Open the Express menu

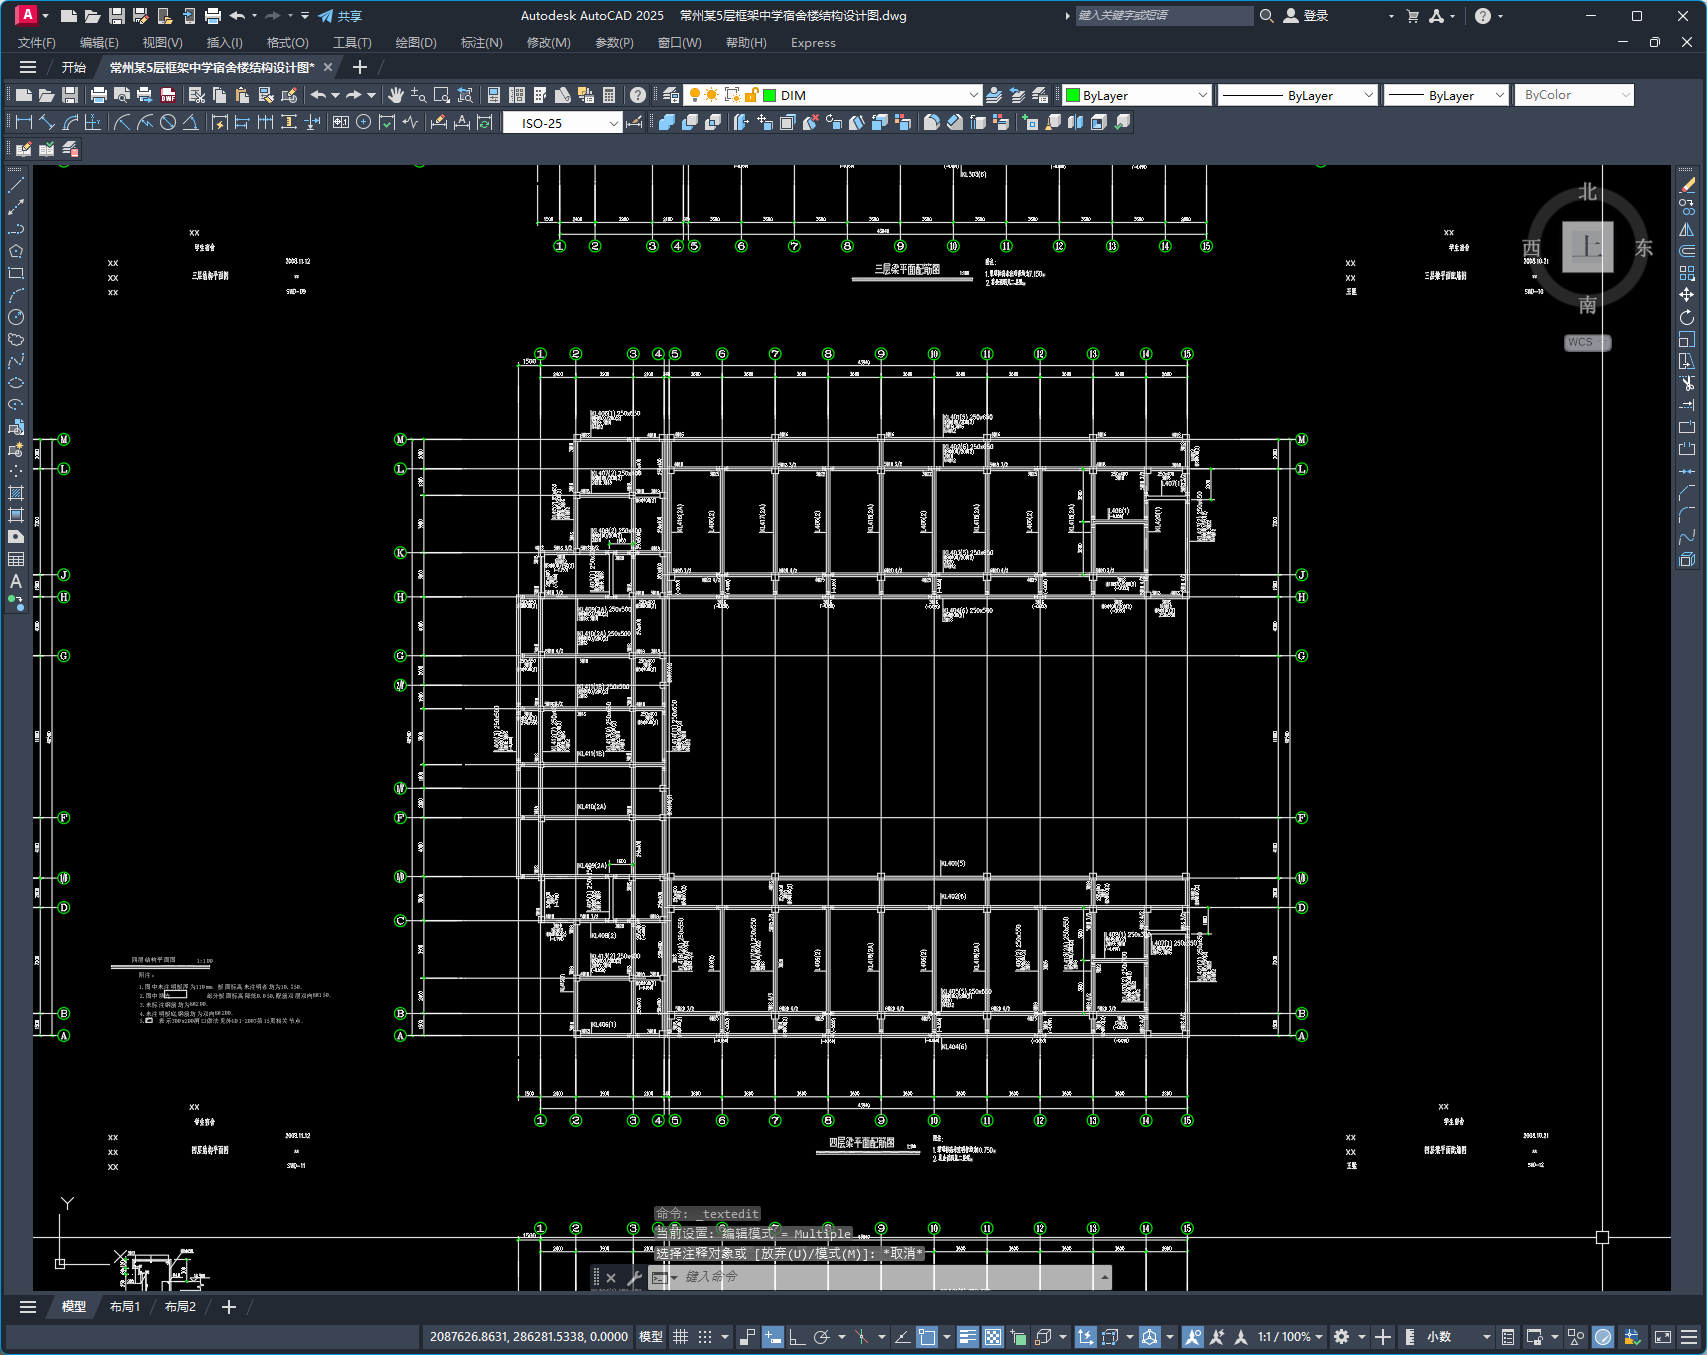pos(813,43)
